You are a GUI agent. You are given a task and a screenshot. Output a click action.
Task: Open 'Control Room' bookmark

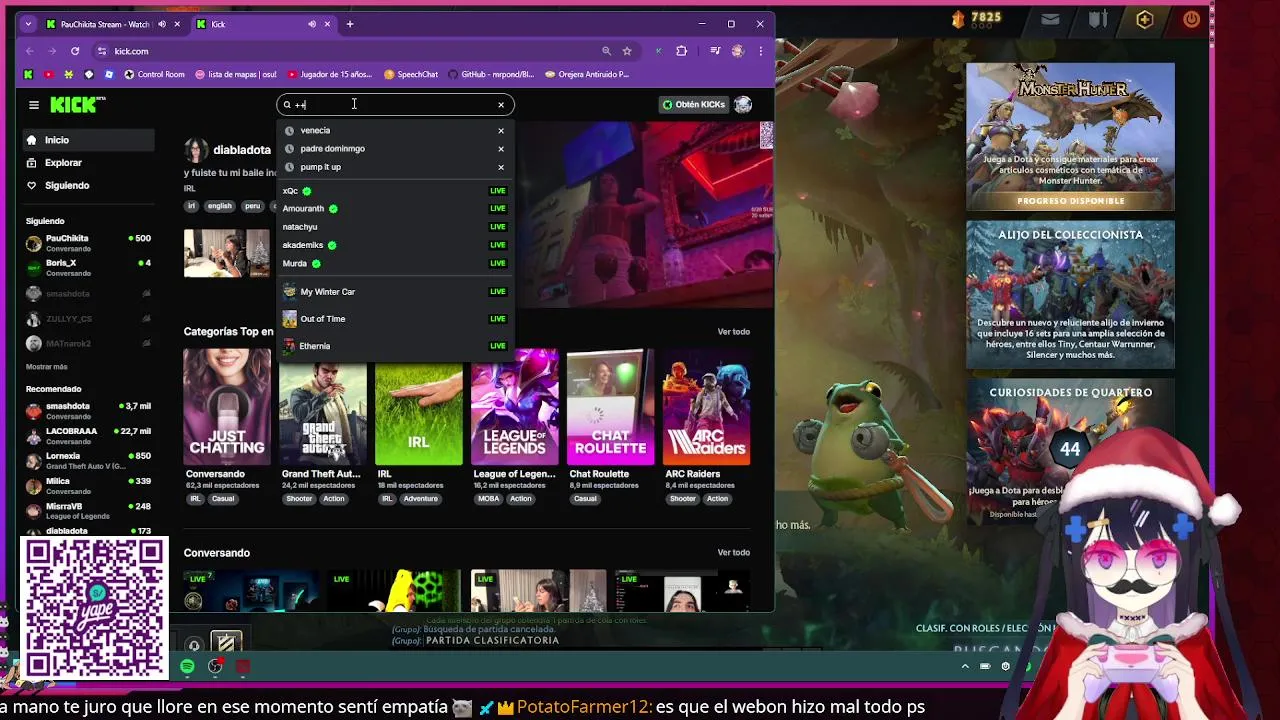[154, 74]
